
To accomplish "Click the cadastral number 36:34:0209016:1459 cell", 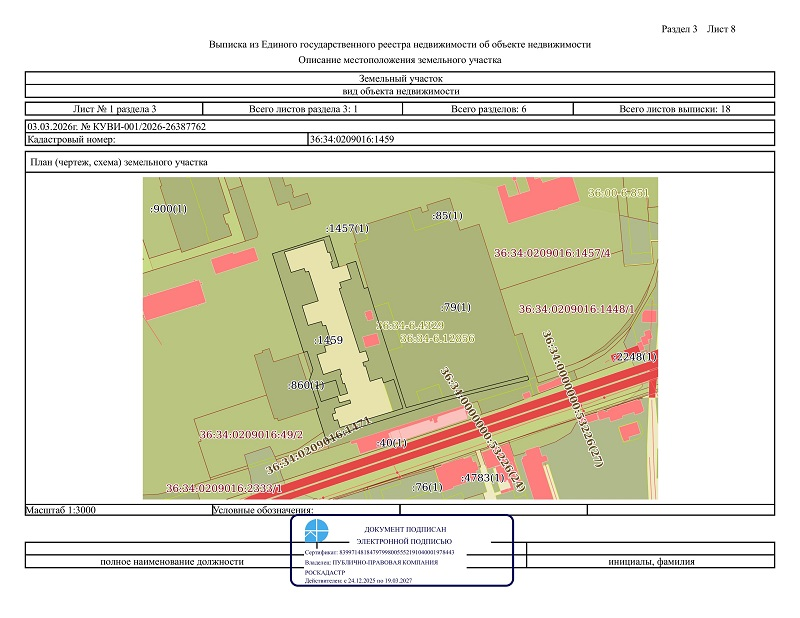I will (x=353, y=139).
